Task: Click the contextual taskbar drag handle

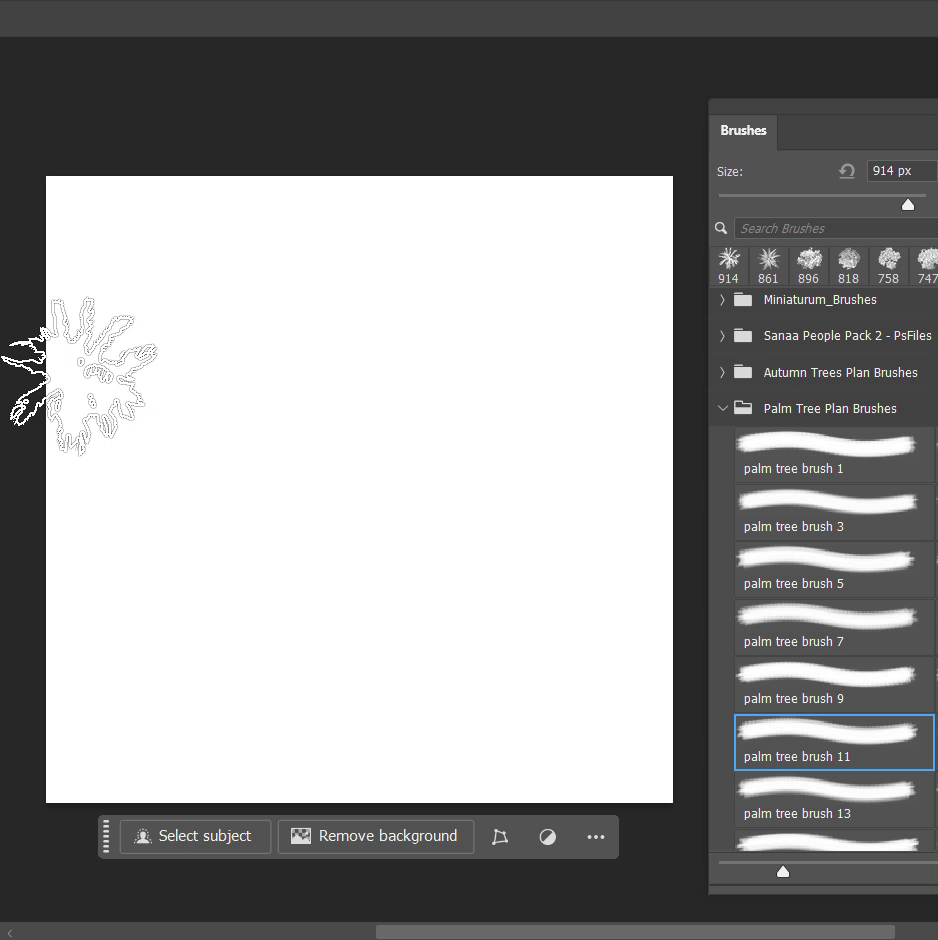Action: click(107, 836)
